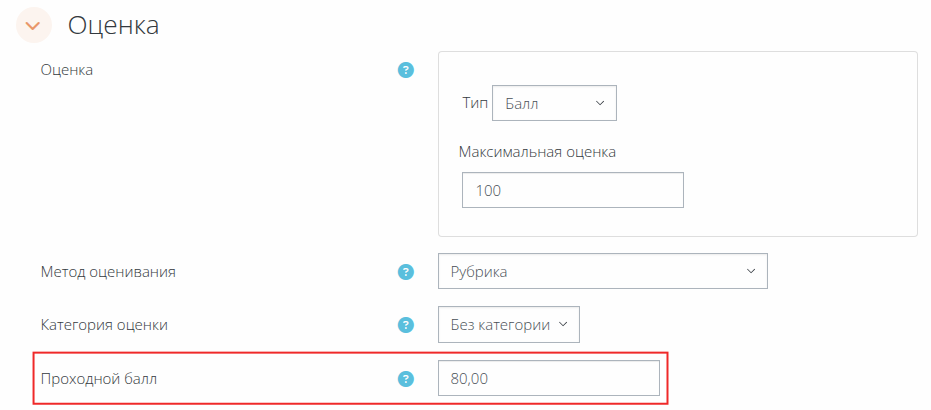This screenshot has width=931, height=410.
Task: Click the arrow of the Рубрика dropdown
Action: (751, 271)
